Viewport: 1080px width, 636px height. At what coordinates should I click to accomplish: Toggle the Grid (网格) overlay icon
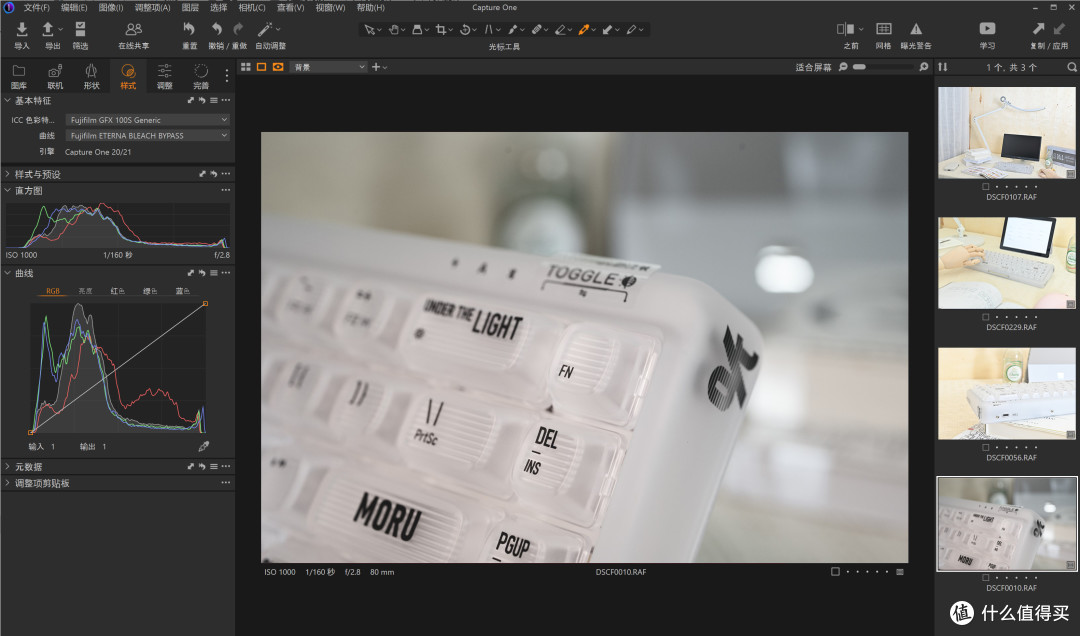884,29
